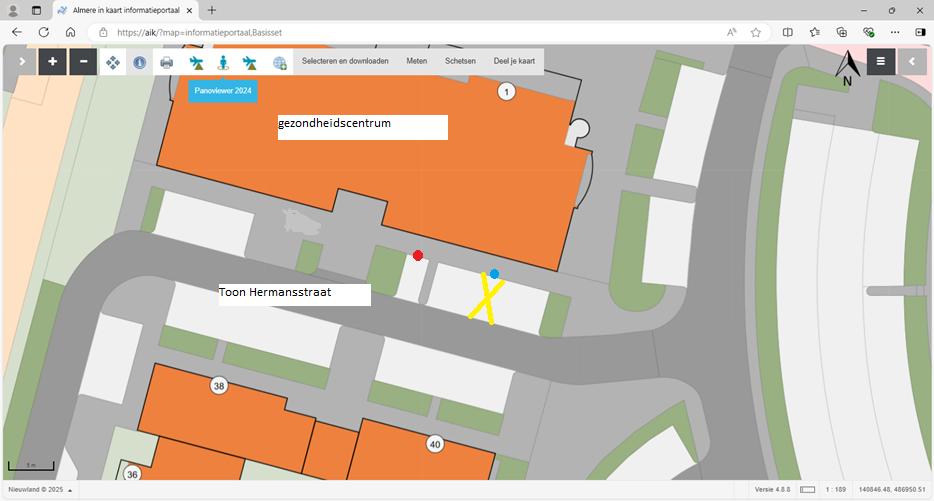This screenshot has height=501, width=934.
Task: Open the Selecteren en downloaden menu
Action: [x=345, y=62]
